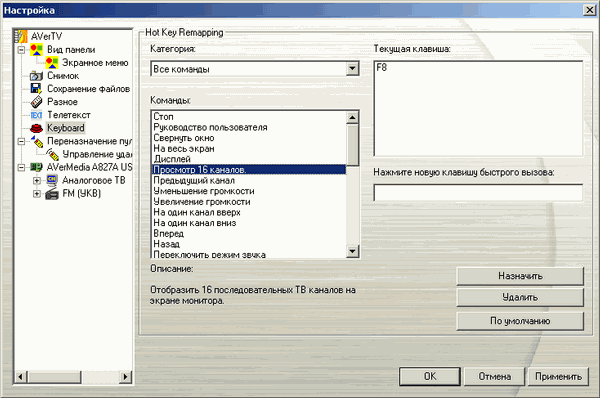Click the Телетекст icon

(36, 115)
